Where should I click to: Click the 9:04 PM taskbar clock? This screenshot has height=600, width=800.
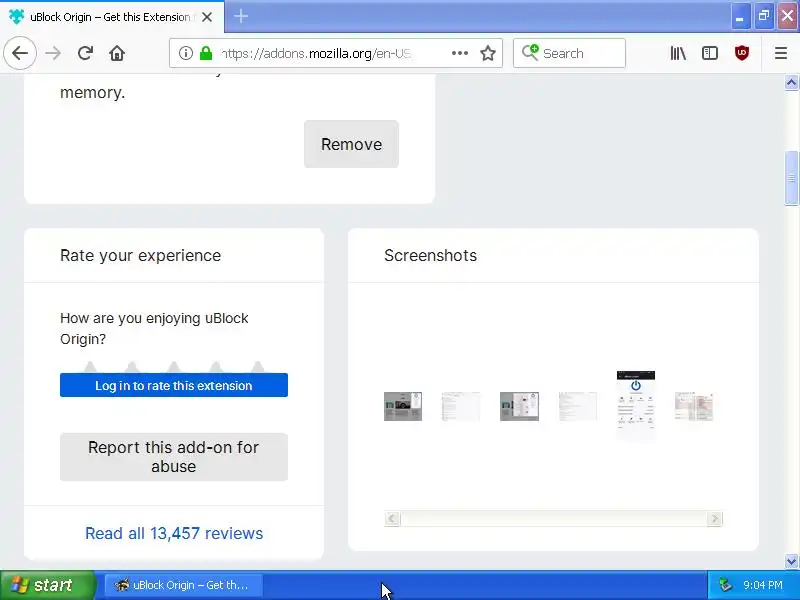[x=762, y=585]
